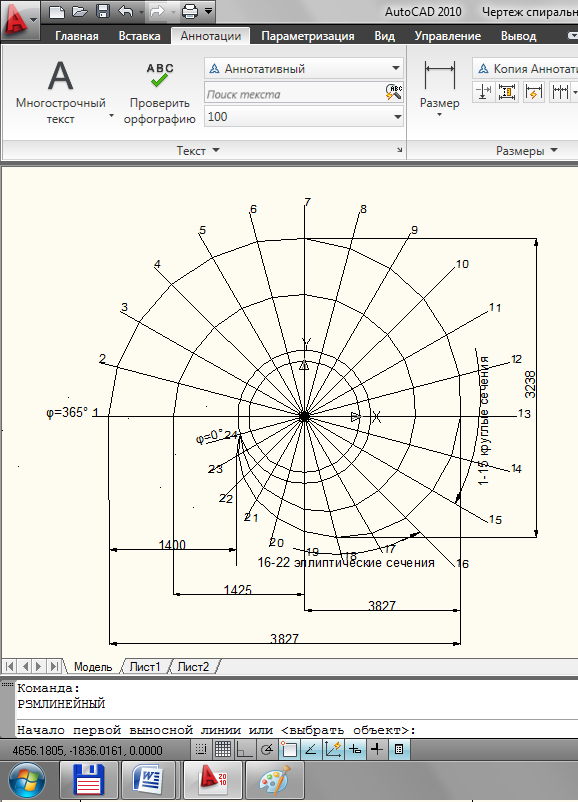Open the Windows Start menu
This screenshot has height=802, width=578.
click(27, 781)
